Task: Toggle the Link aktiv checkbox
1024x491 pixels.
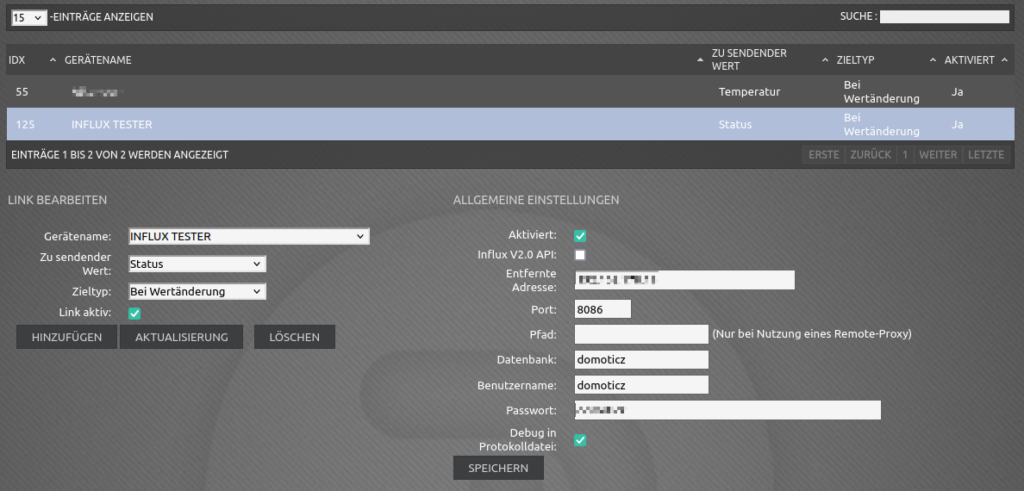Action: coord(135,314)
